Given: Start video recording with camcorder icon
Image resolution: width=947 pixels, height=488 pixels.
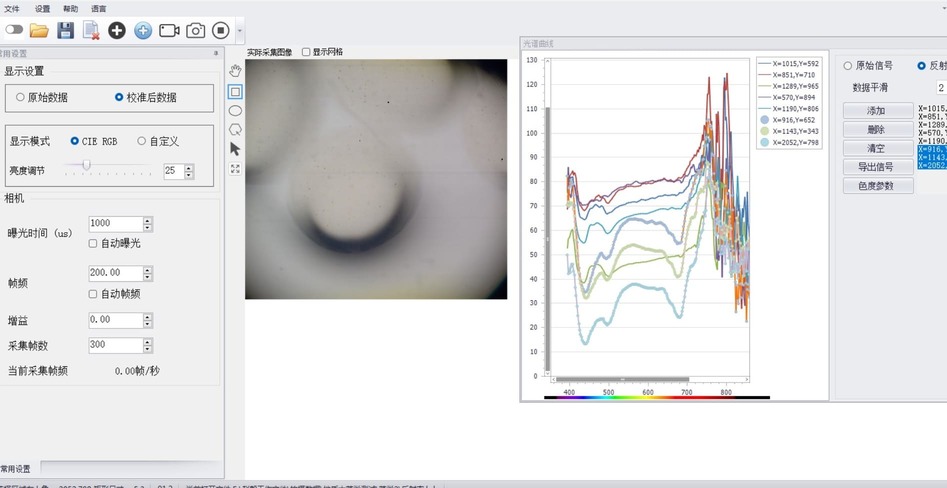Looking at the screenshot, I should [169, 31].
